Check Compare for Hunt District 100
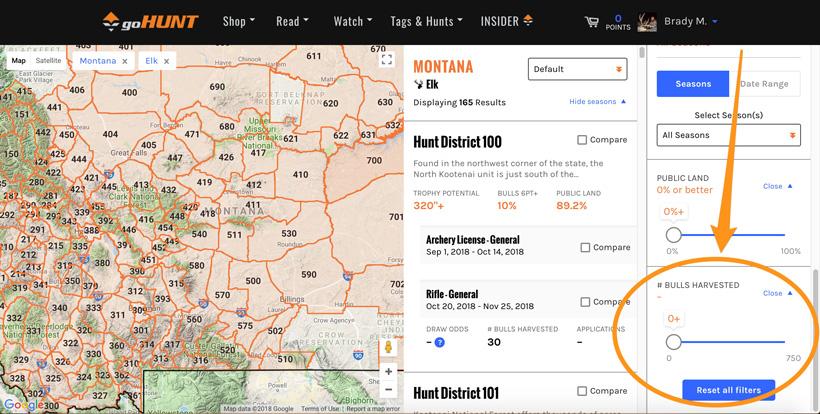This screenshot has height=414, width=820. click(583, 141)
